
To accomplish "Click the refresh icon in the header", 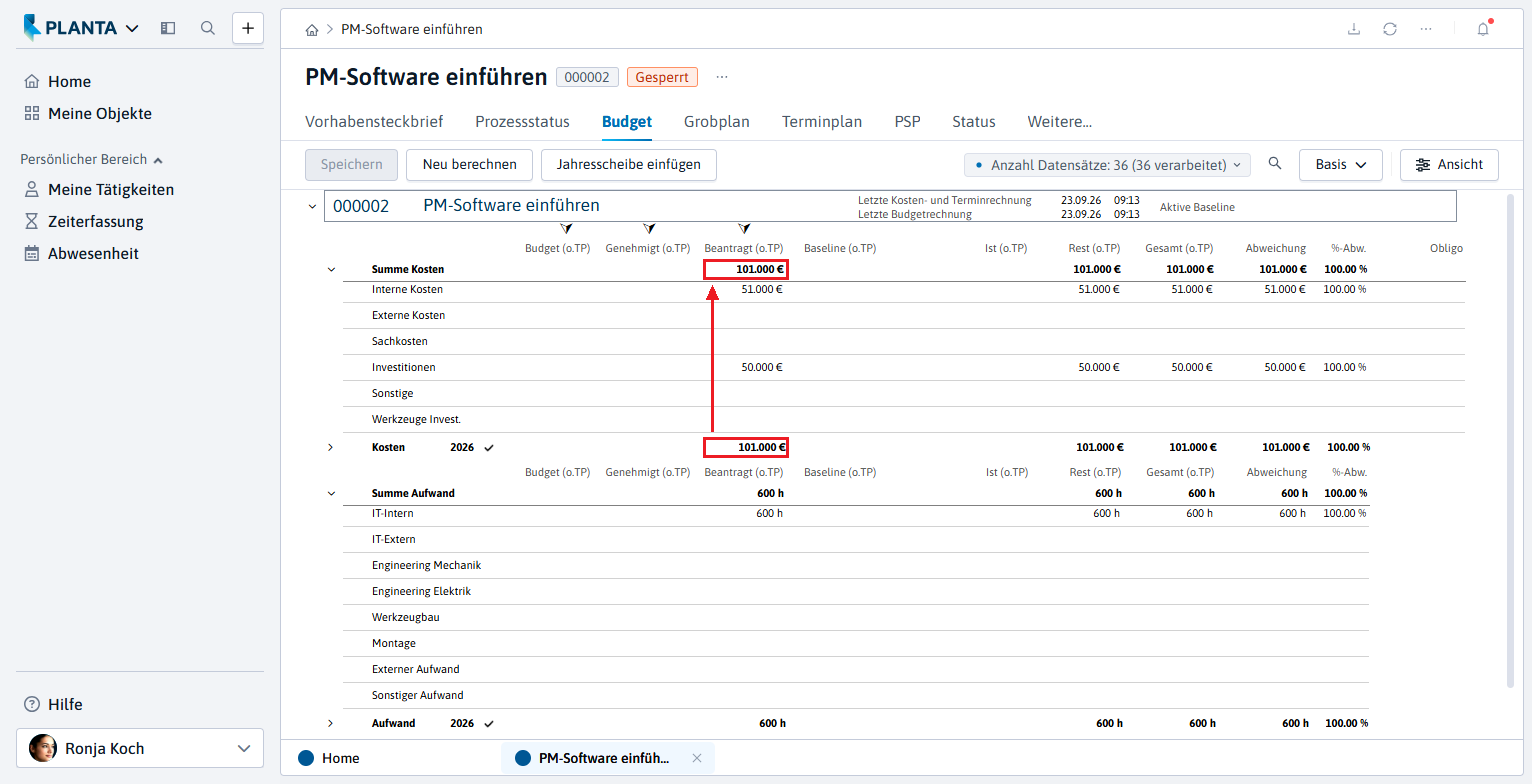I will pyautogui.click(x=1390, y=29).
